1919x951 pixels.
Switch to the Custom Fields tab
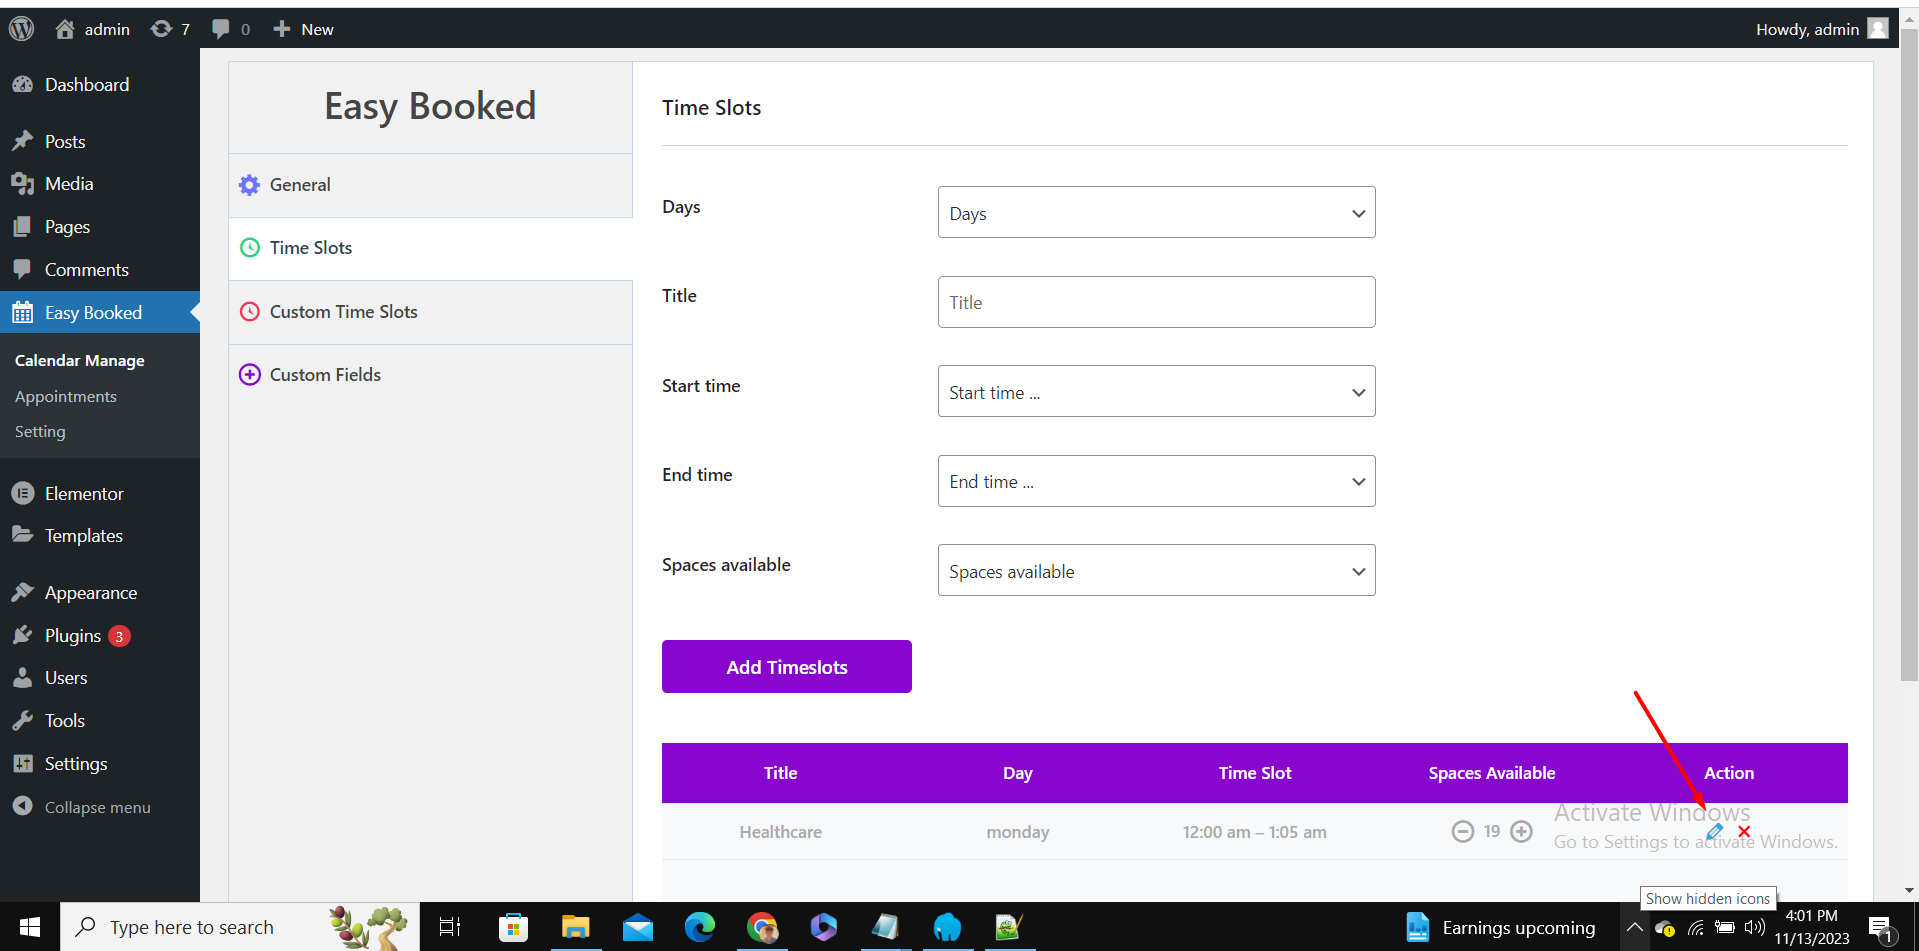[x=431, y=375]
